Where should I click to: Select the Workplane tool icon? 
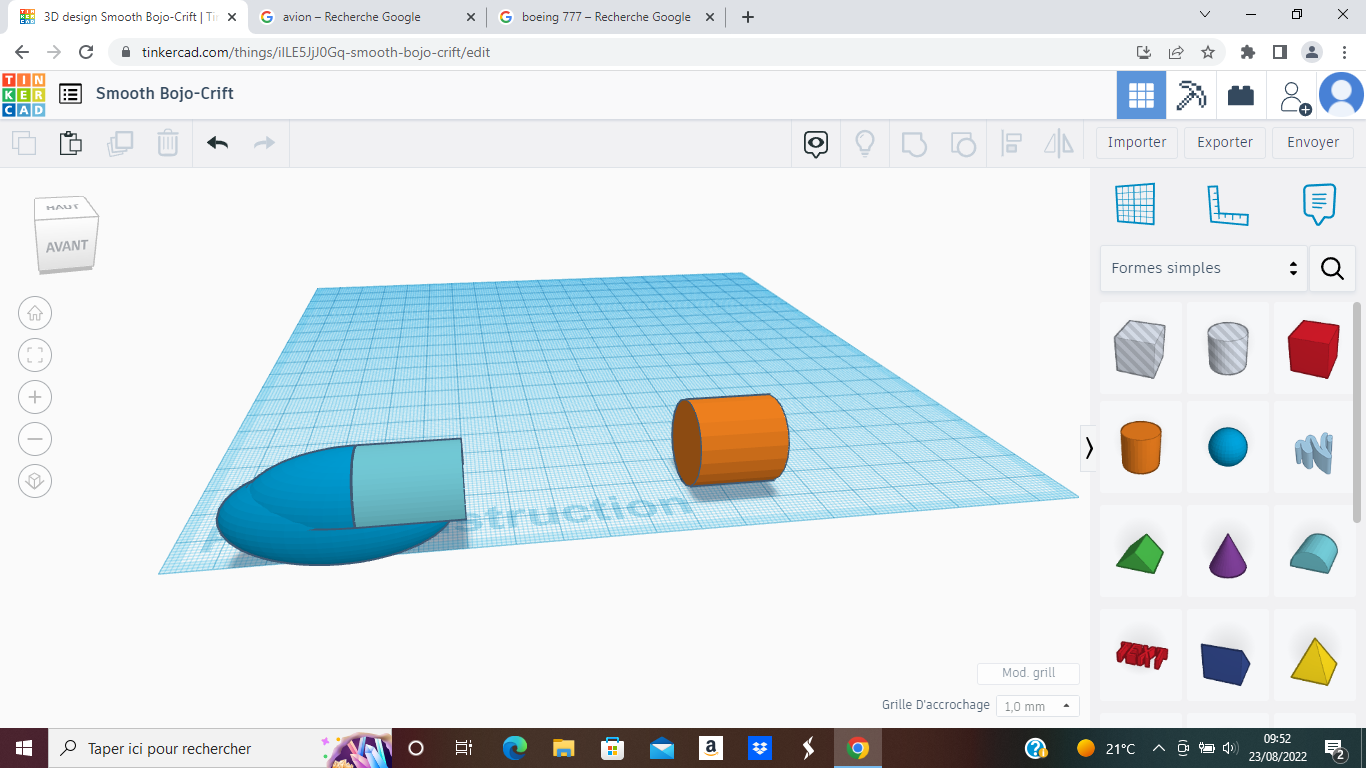(x=1135, y=204)
